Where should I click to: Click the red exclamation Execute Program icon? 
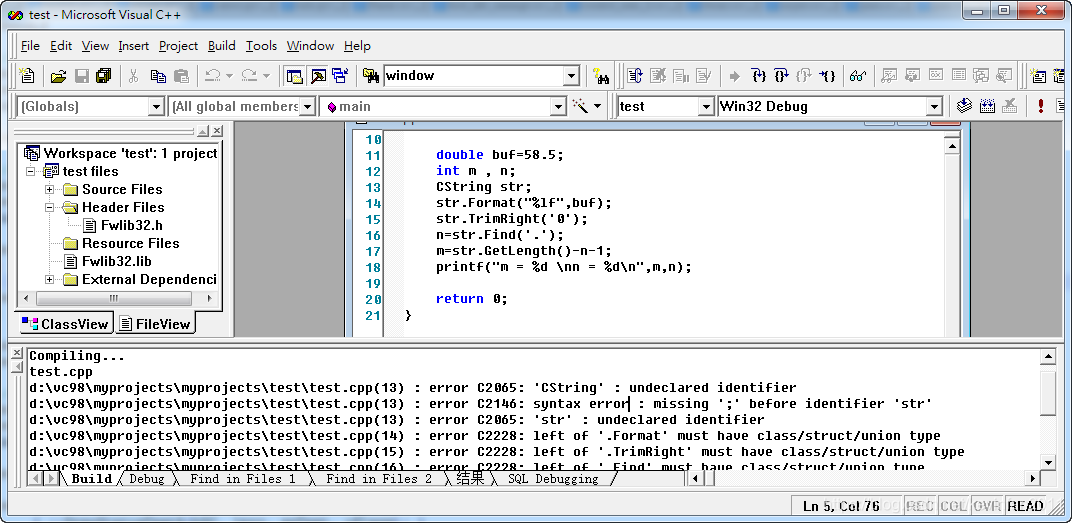pyautogui.click(x=1041, y=106)
